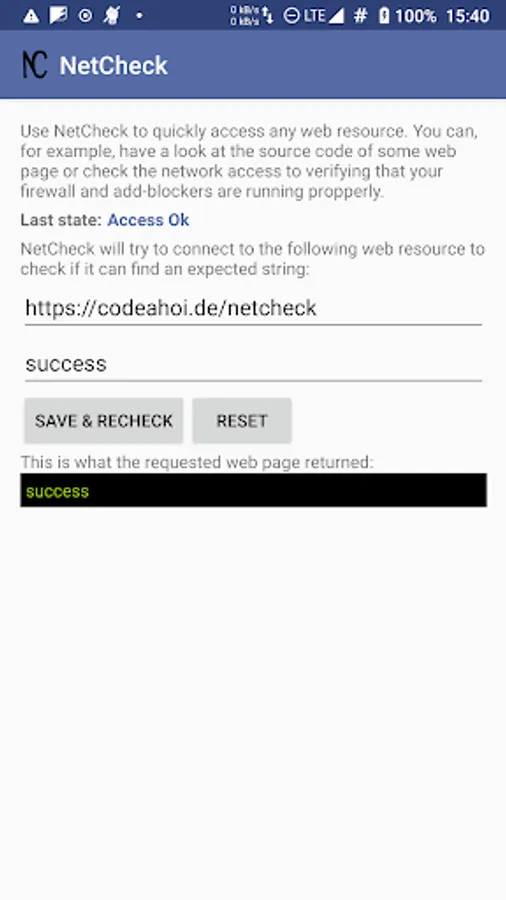Click the SAVE & RECHECK button
The height and width of the screenshot is (900, 506).
(104, 421)
